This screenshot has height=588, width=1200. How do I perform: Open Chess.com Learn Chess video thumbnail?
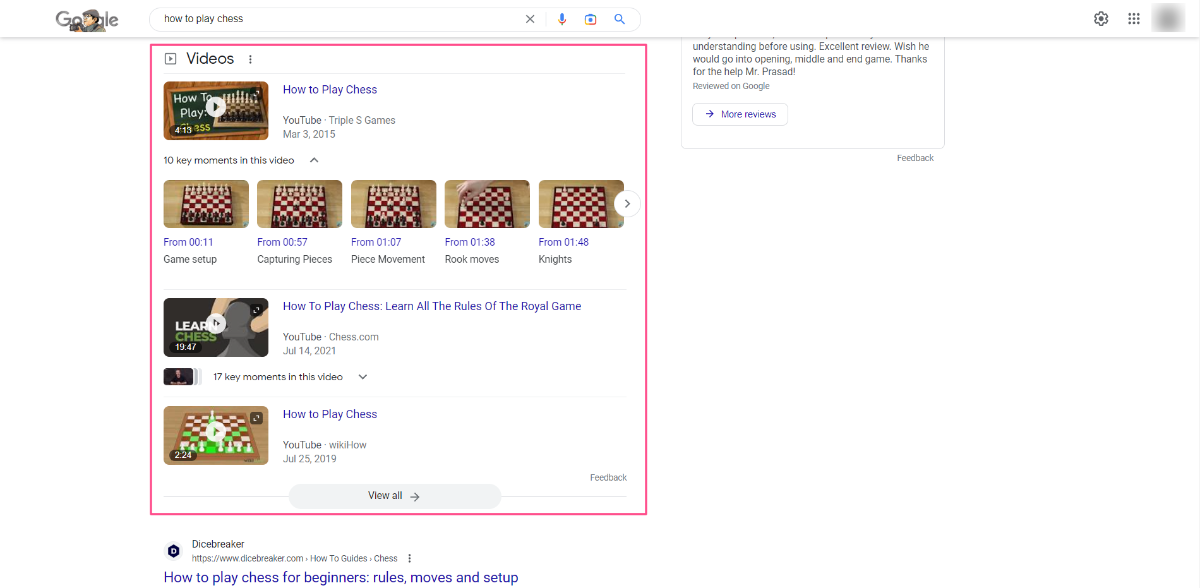tap(216, 327)
